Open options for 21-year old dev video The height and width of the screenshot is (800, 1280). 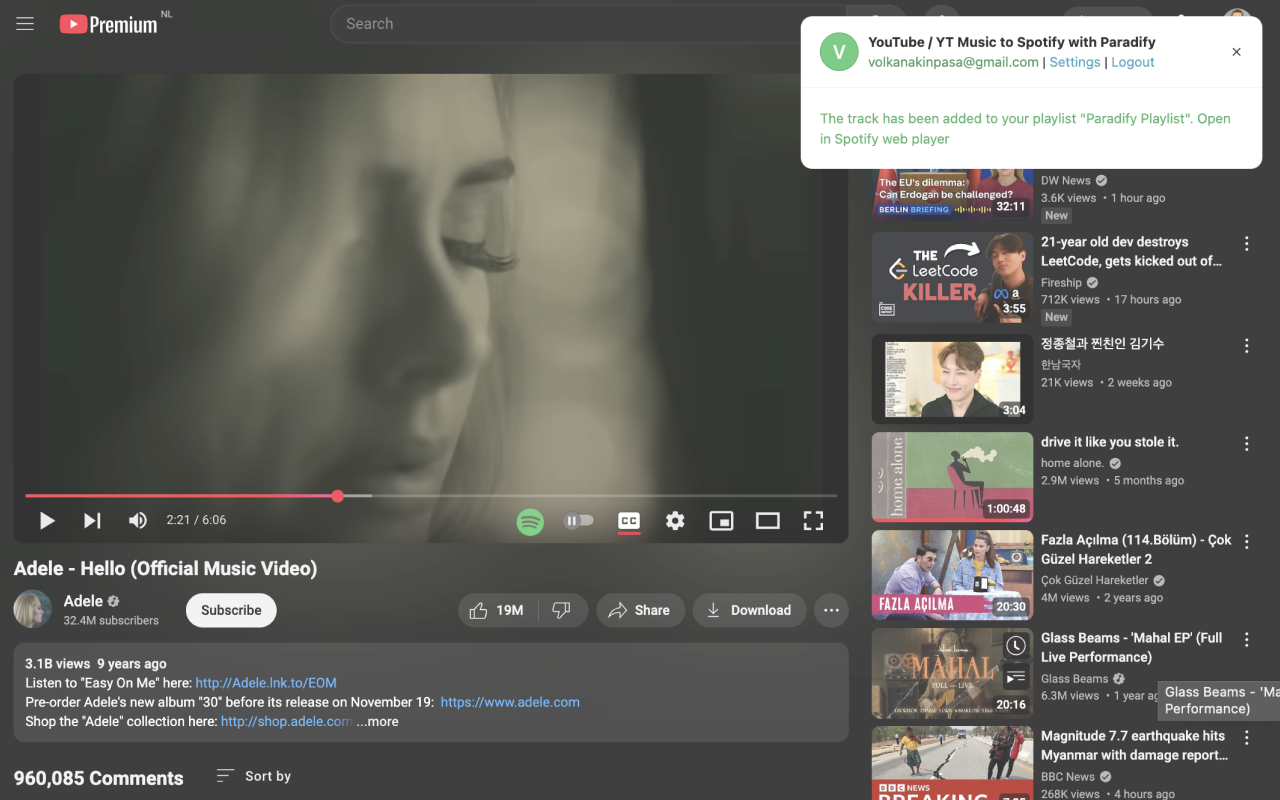1246,244
